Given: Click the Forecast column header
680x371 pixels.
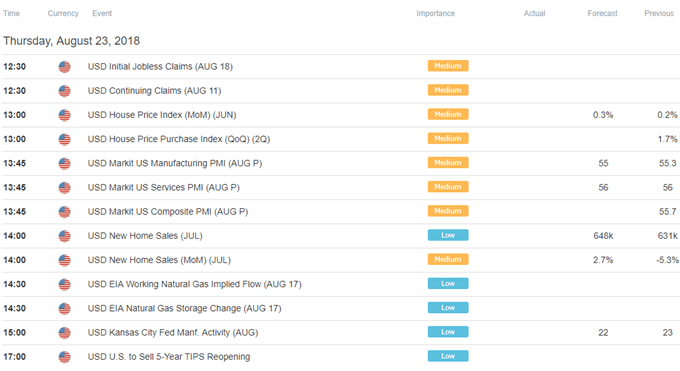Looking at the screenshot, I should tap(602, 13).
